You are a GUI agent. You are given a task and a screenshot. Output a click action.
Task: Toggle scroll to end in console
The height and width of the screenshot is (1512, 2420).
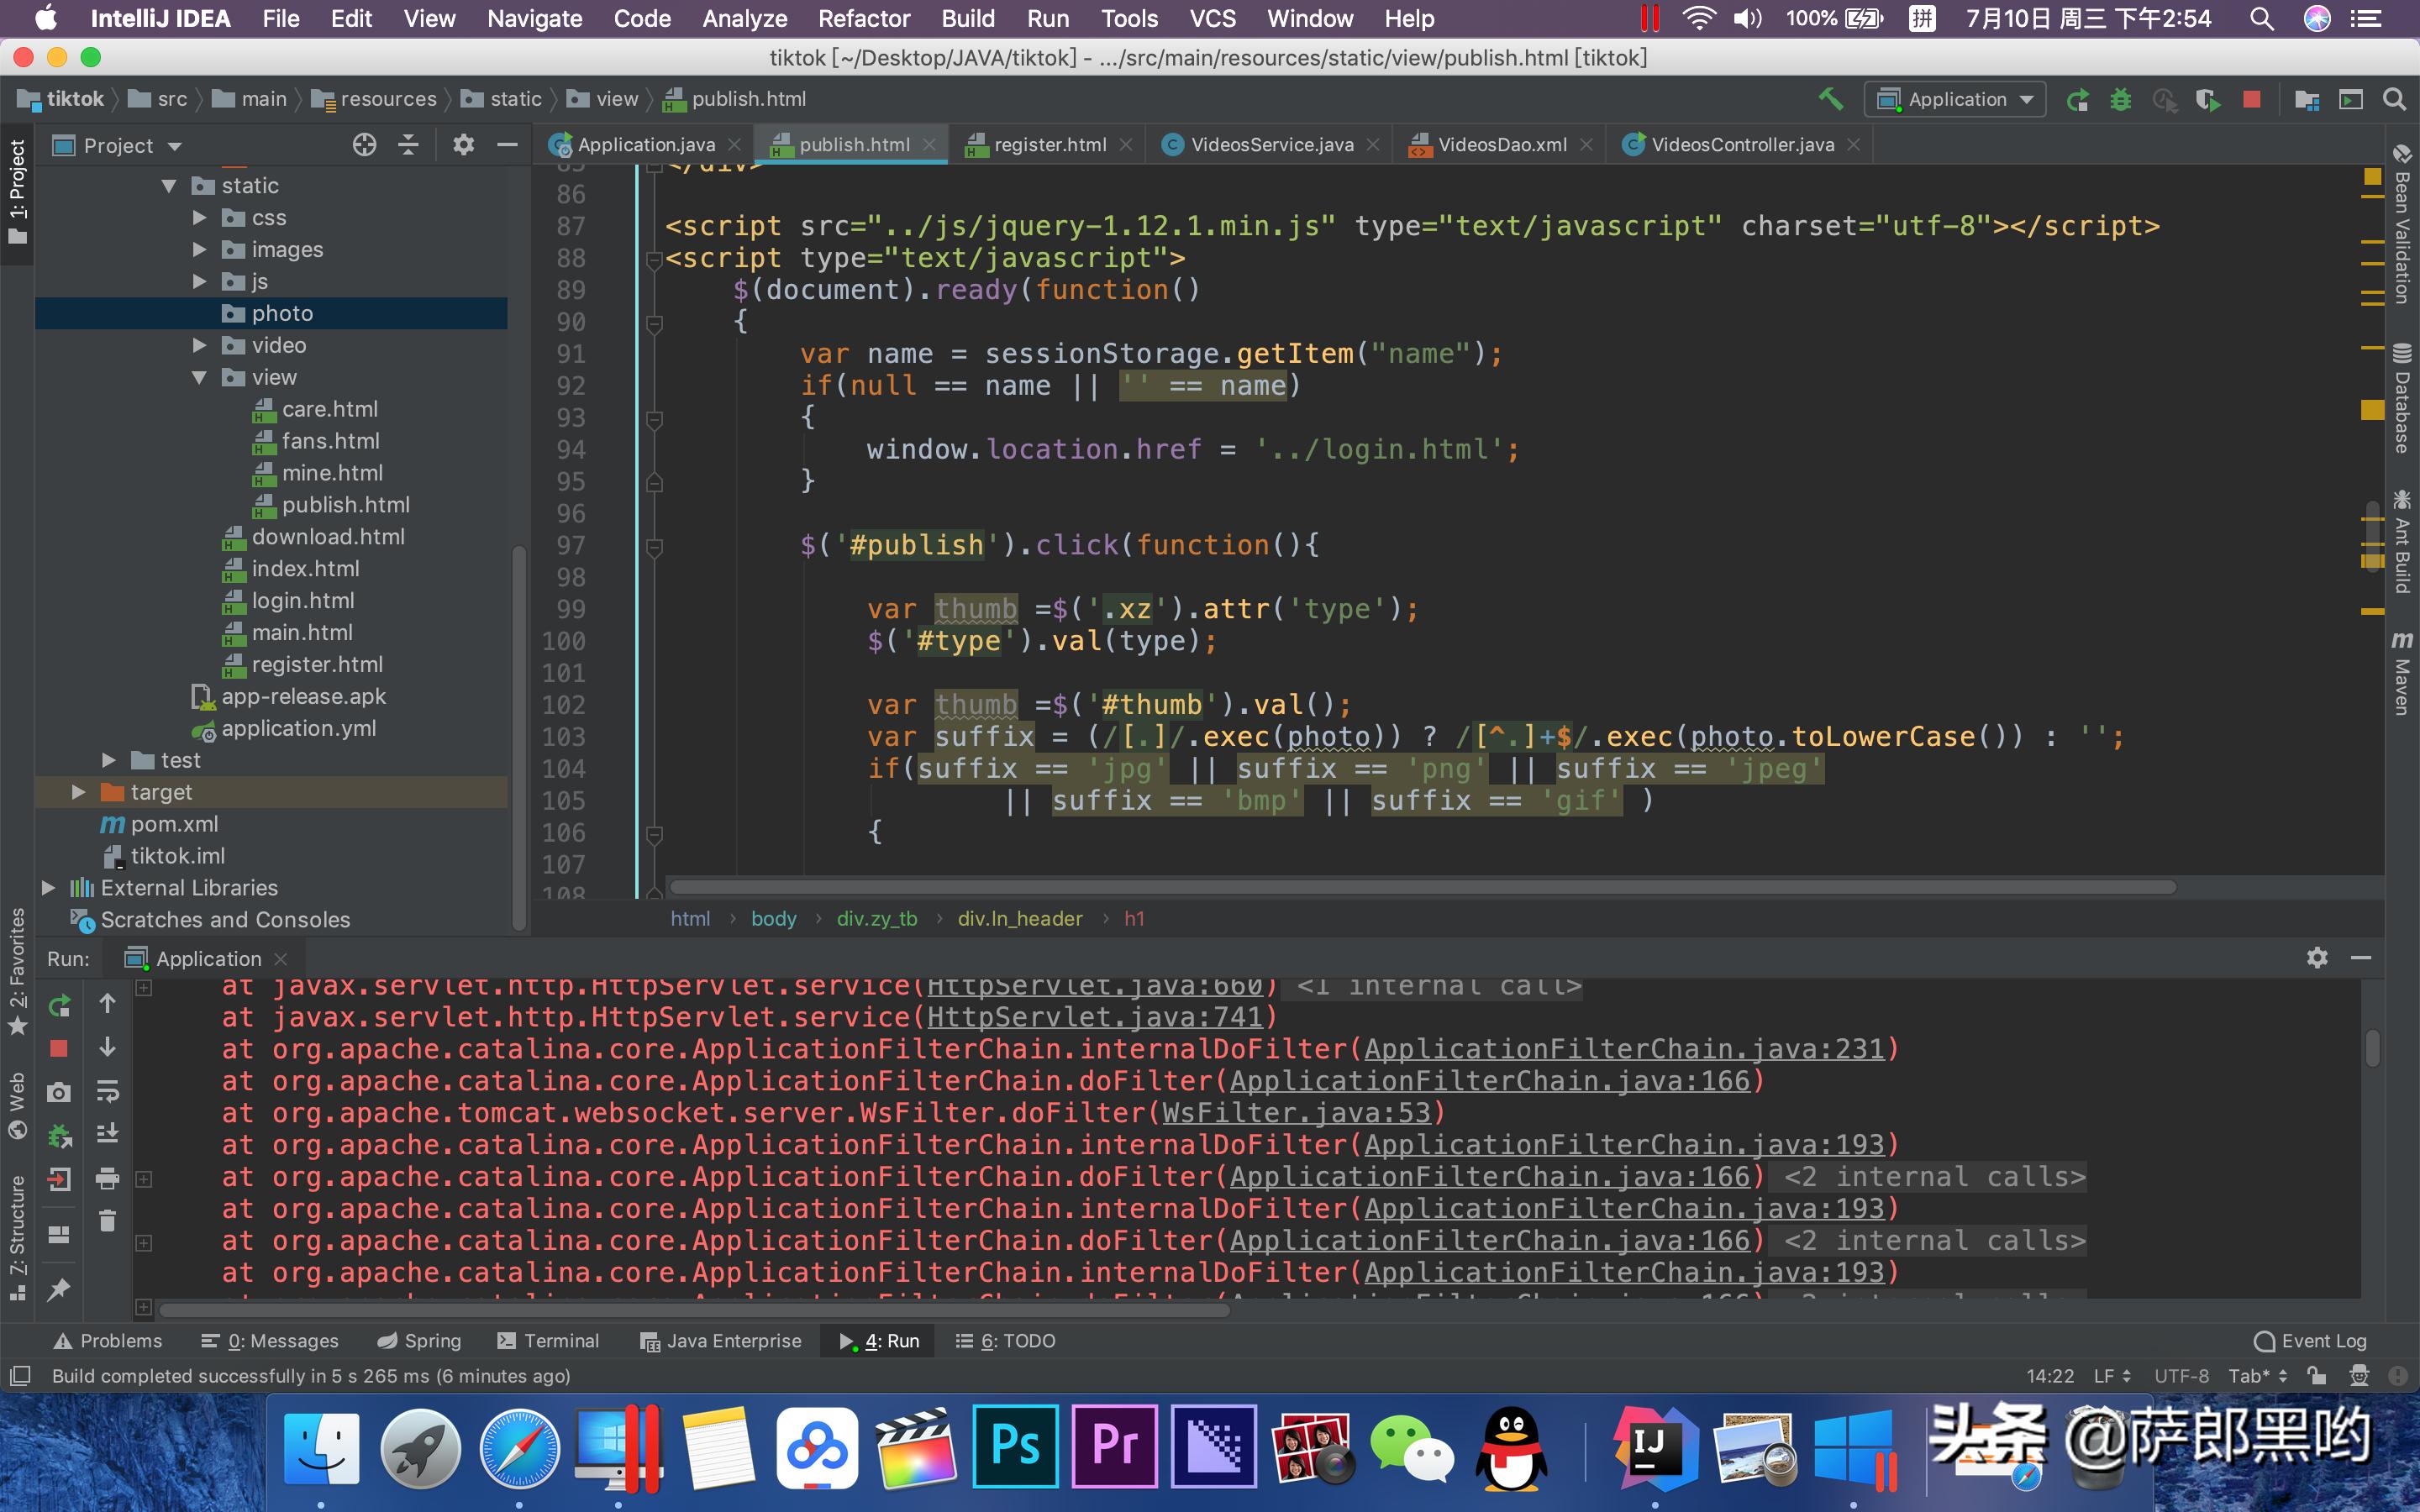[x=107, y=1133]
